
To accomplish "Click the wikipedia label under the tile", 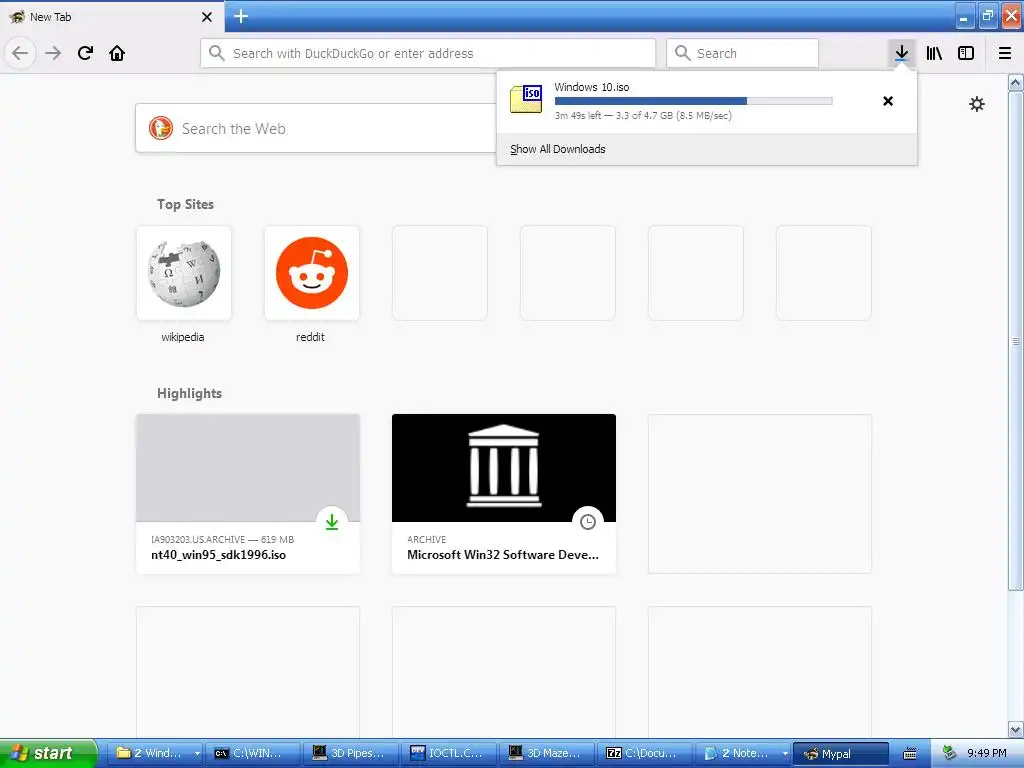I will coord(183,337).
